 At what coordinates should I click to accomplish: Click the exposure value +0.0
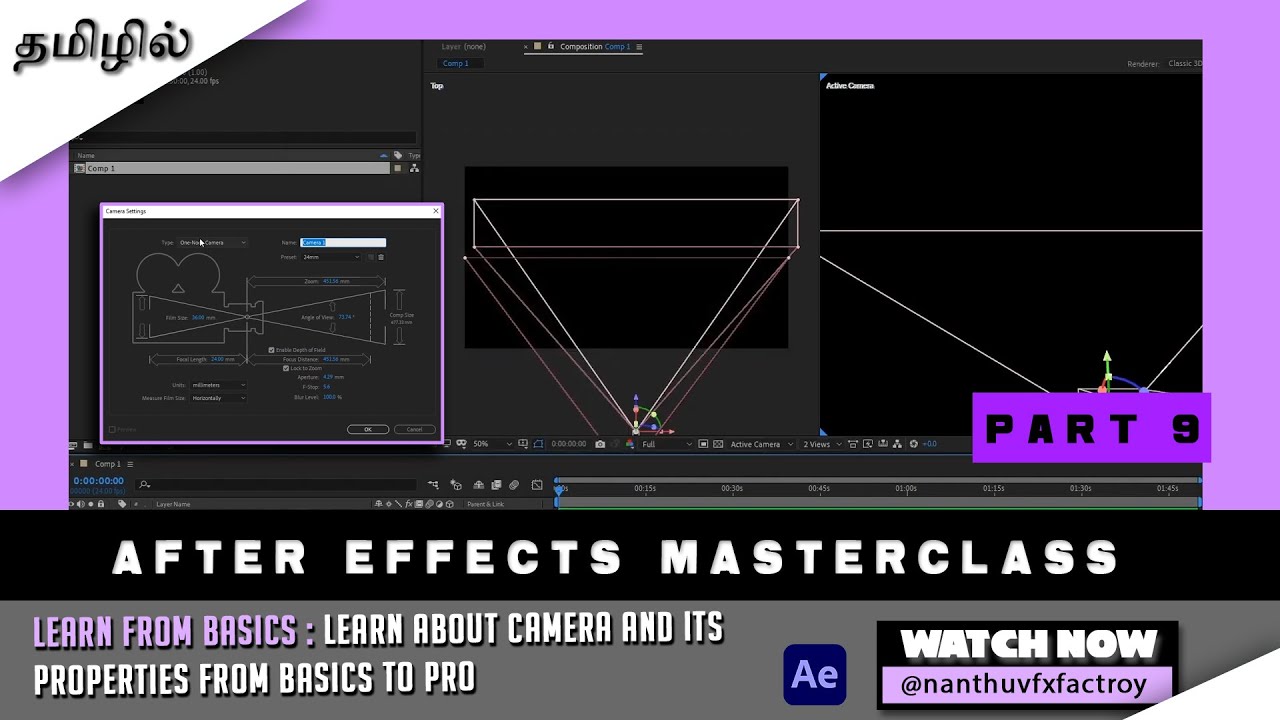[x=929, y=444]
